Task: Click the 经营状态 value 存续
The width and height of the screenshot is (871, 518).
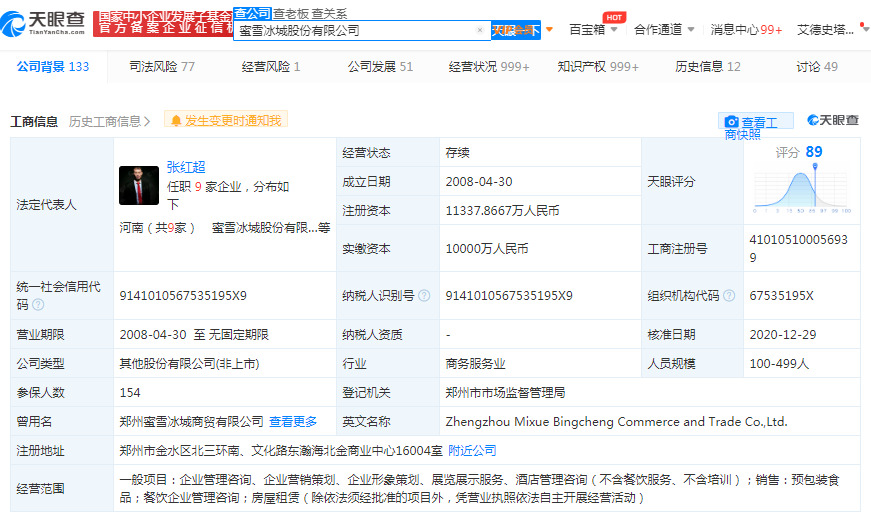Action: (458, 153)
